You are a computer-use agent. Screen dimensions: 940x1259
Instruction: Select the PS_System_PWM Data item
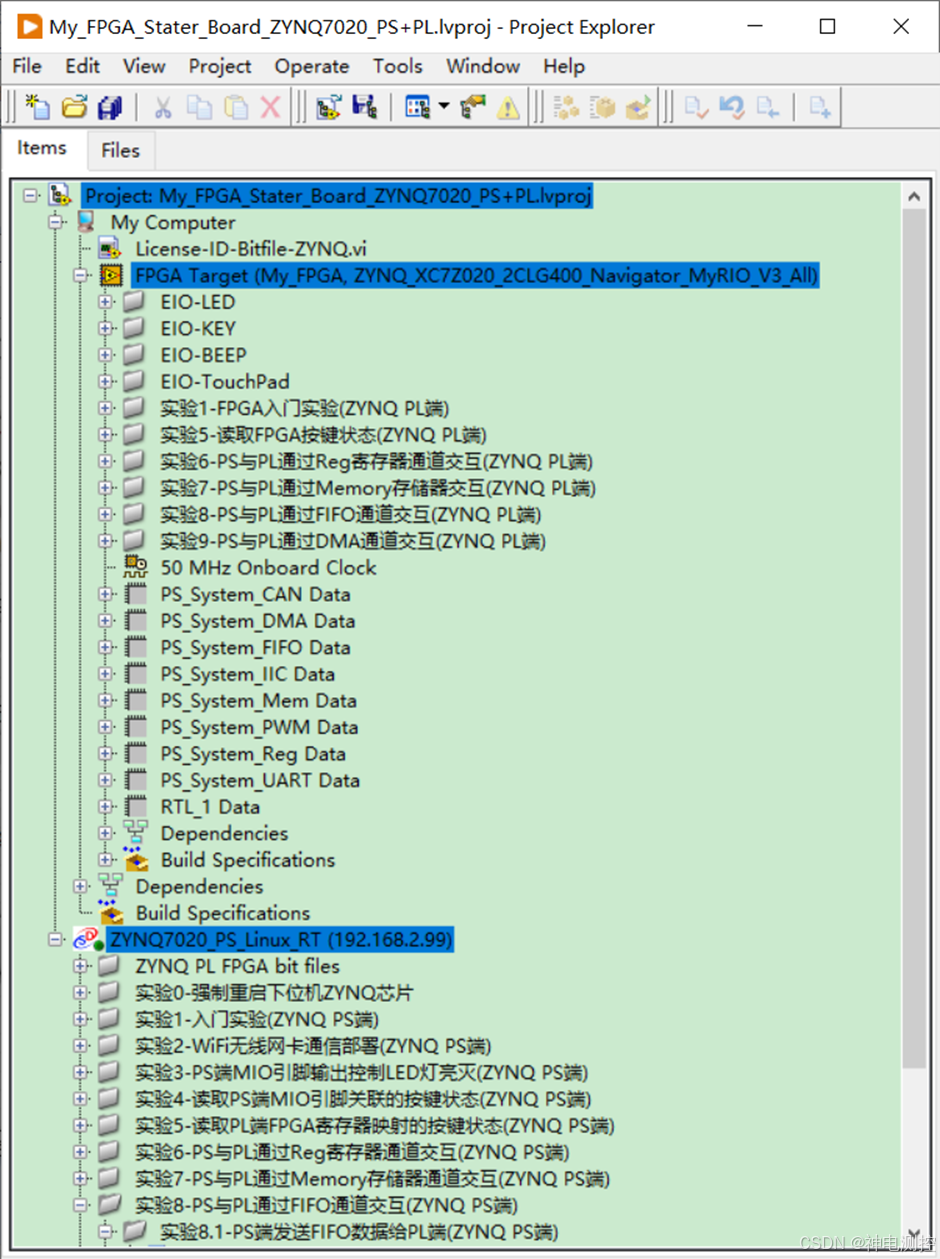(x=259, y=727)
